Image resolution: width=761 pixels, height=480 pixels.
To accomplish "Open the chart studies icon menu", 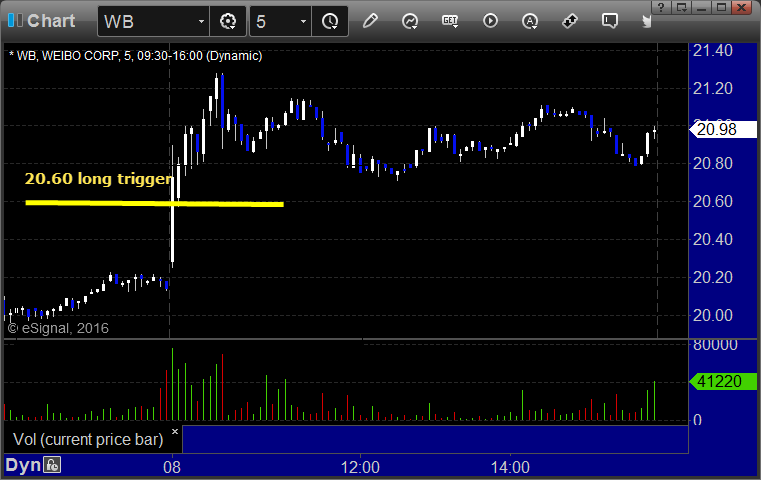I will (410, 21).
